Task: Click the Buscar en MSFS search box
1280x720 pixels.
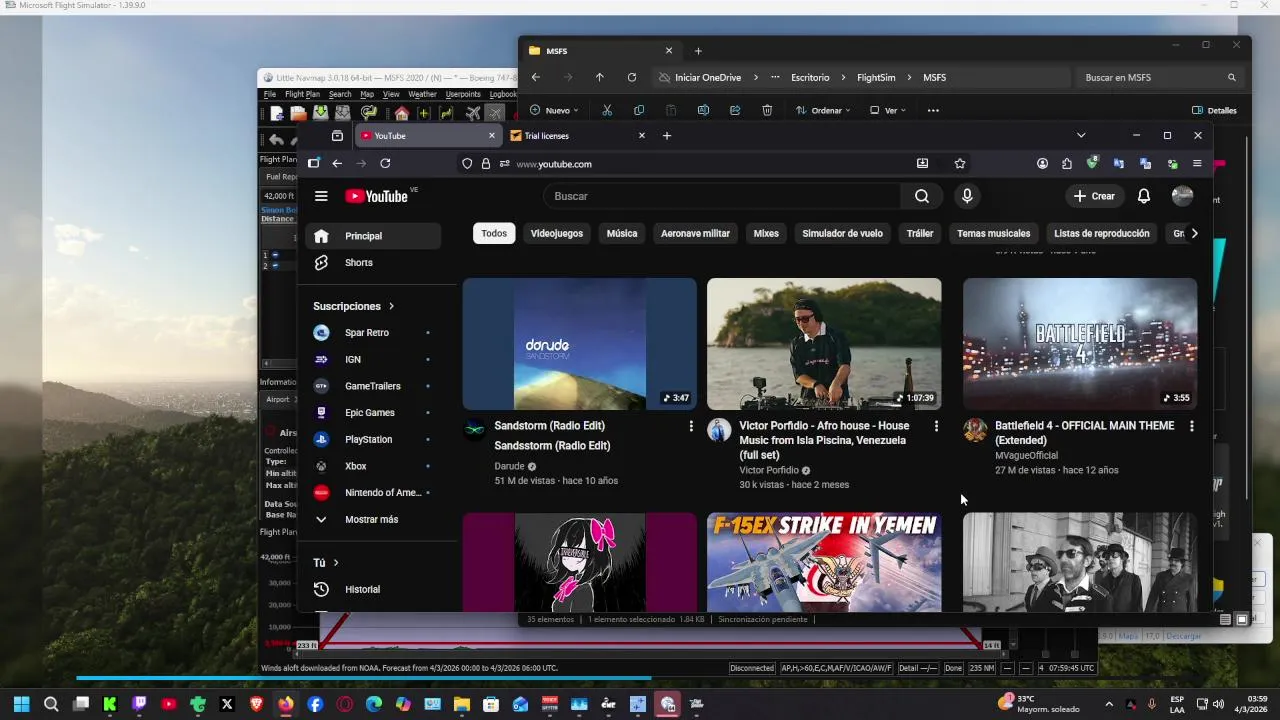Action: click(1161, 77)
